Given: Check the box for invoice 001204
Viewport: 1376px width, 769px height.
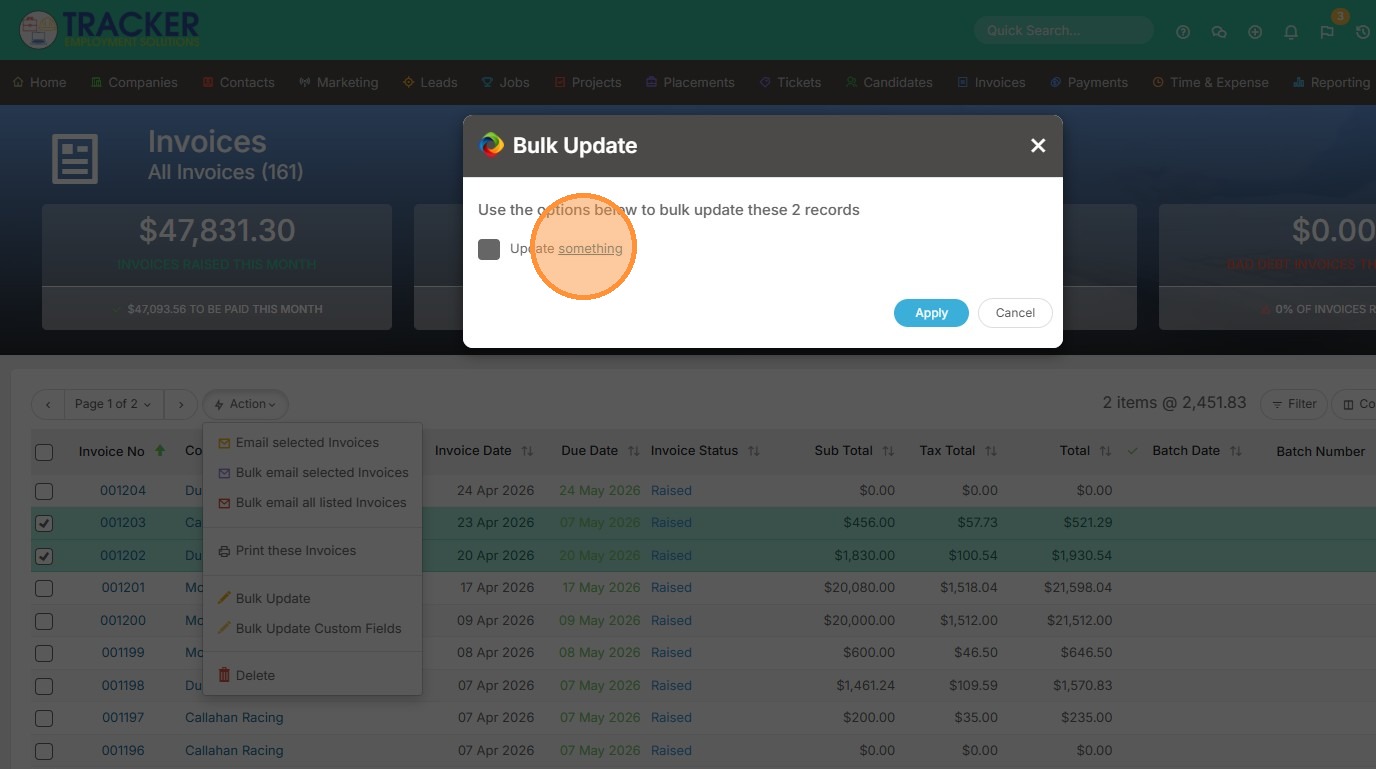Looking at the screenshot, I should 44,491.
